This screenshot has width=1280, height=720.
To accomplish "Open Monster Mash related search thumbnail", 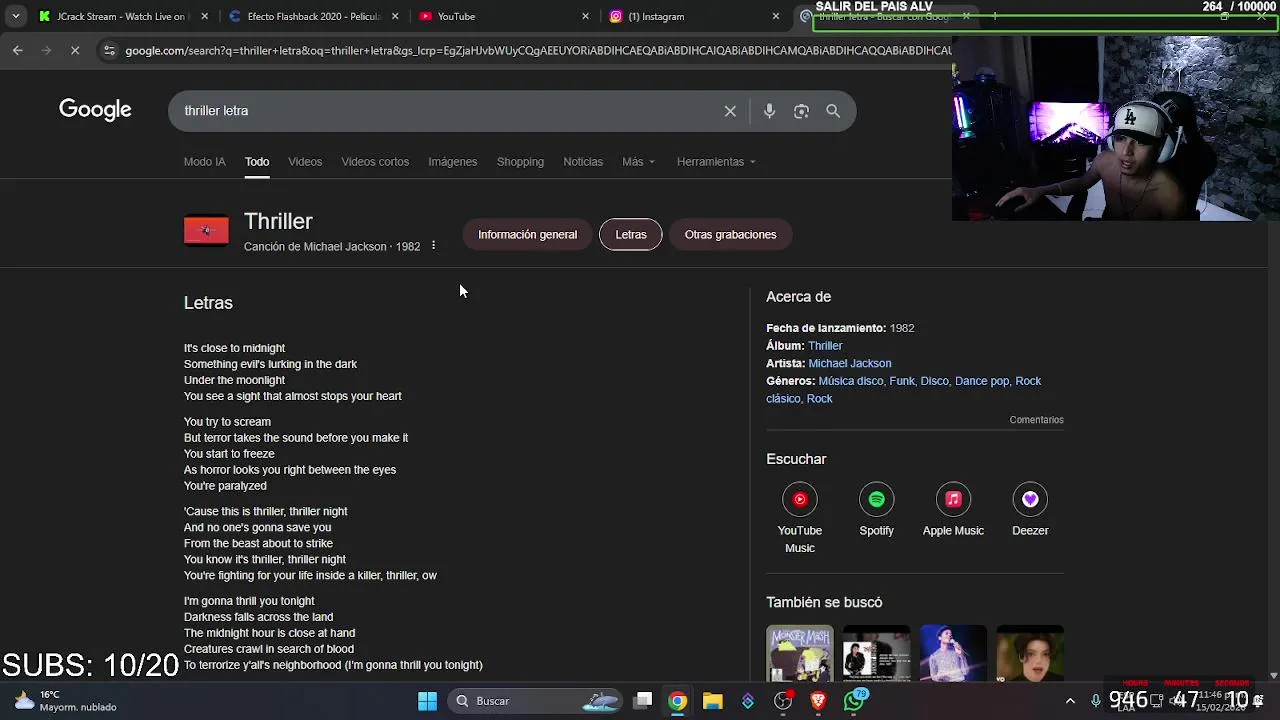I will (800, 654).
